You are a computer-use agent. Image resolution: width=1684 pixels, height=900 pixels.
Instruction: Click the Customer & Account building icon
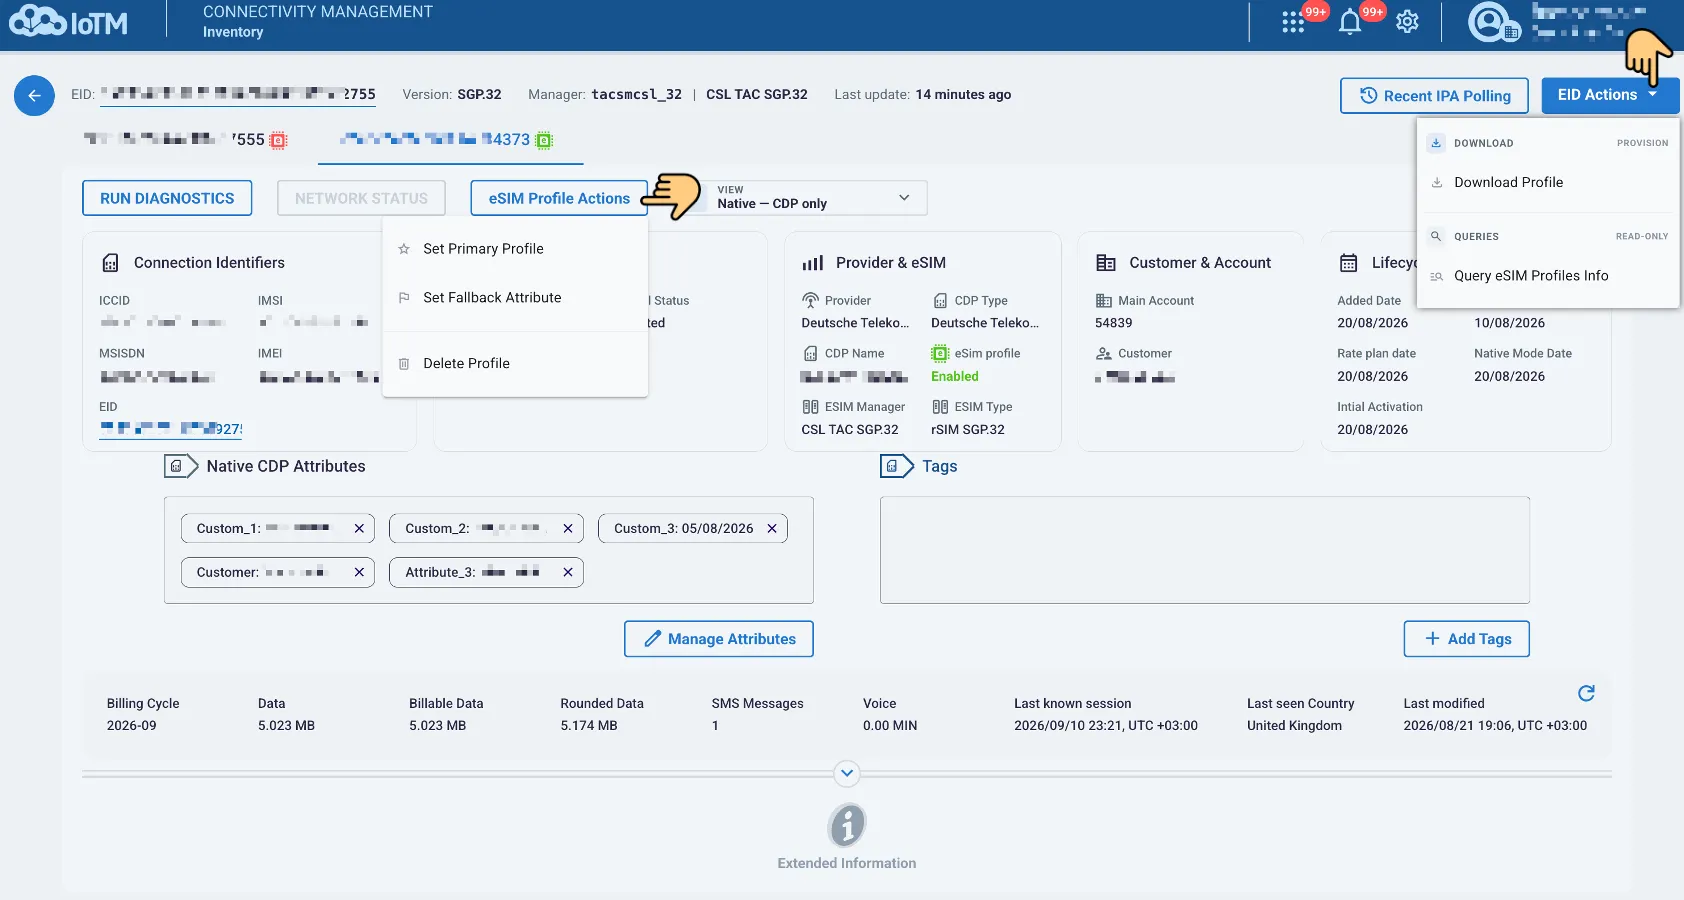click(1106, 263)
